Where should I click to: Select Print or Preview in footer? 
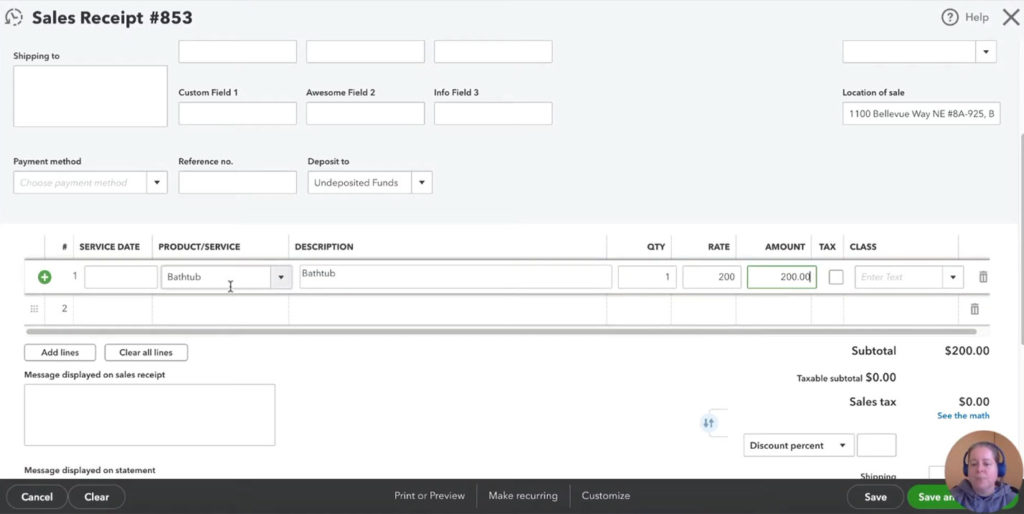[429, 496]
